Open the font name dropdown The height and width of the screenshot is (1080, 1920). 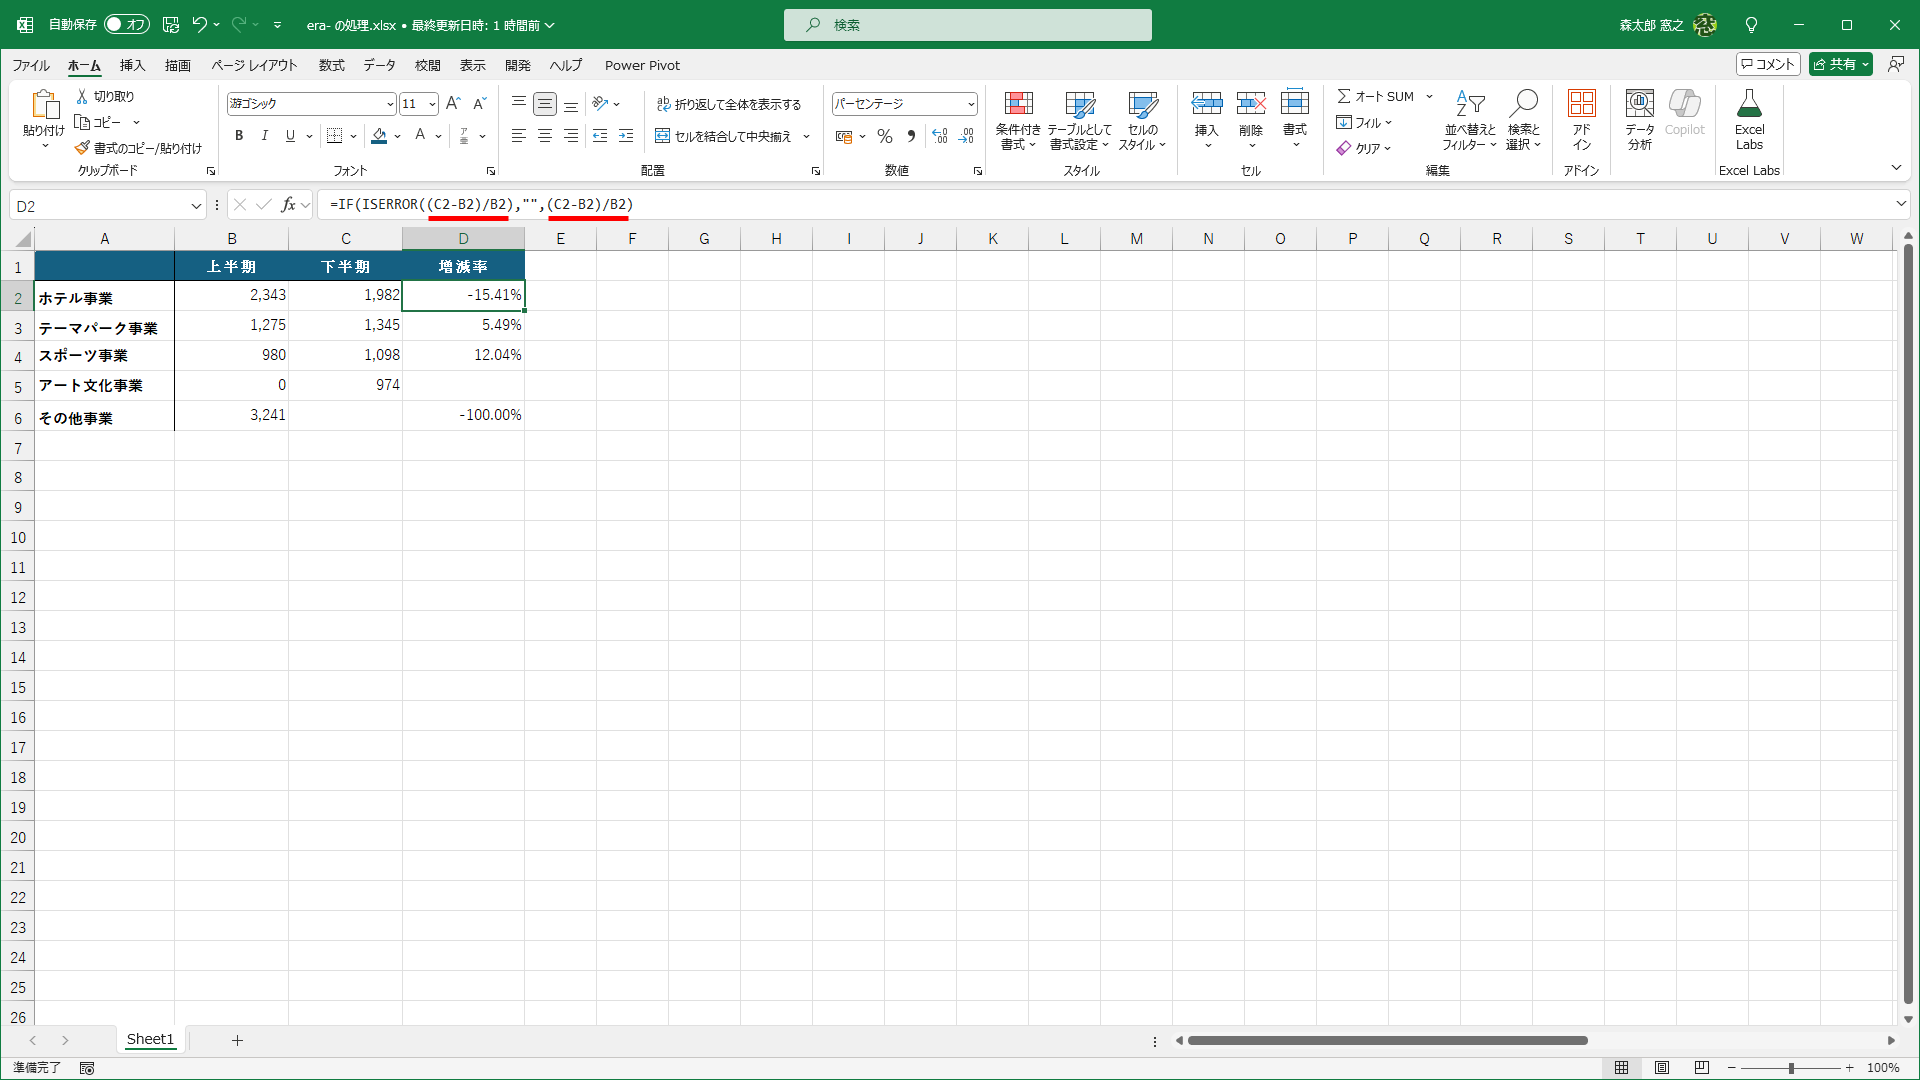390,104
